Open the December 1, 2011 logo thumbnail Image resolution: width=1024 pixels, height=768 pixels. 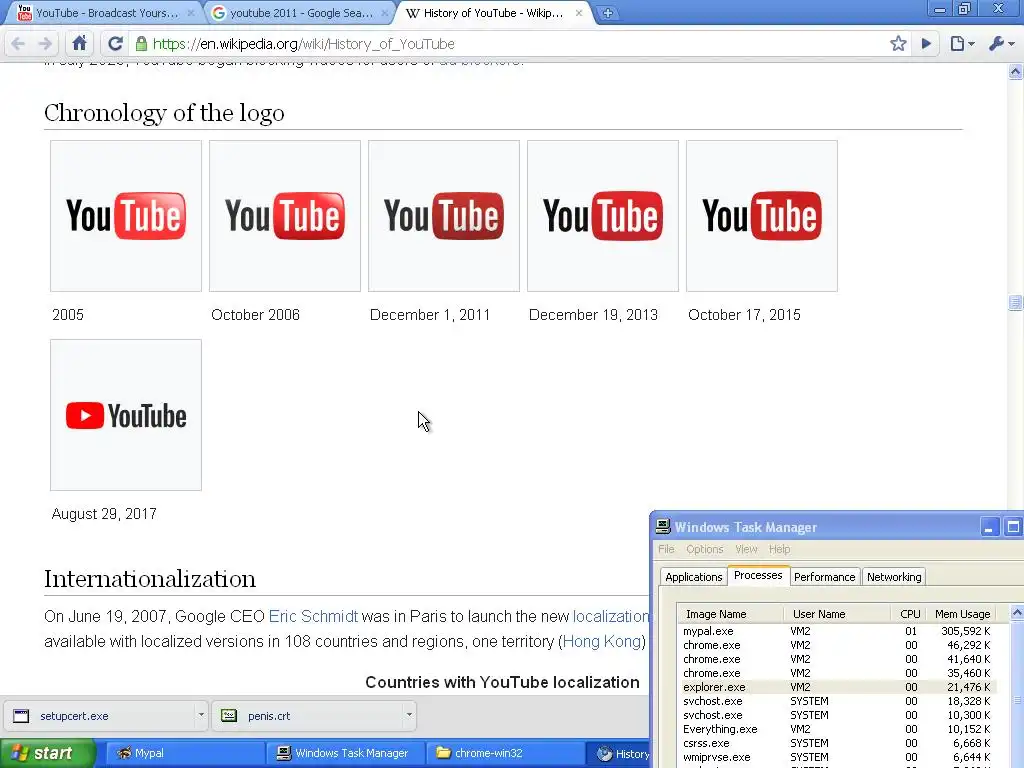444,216
